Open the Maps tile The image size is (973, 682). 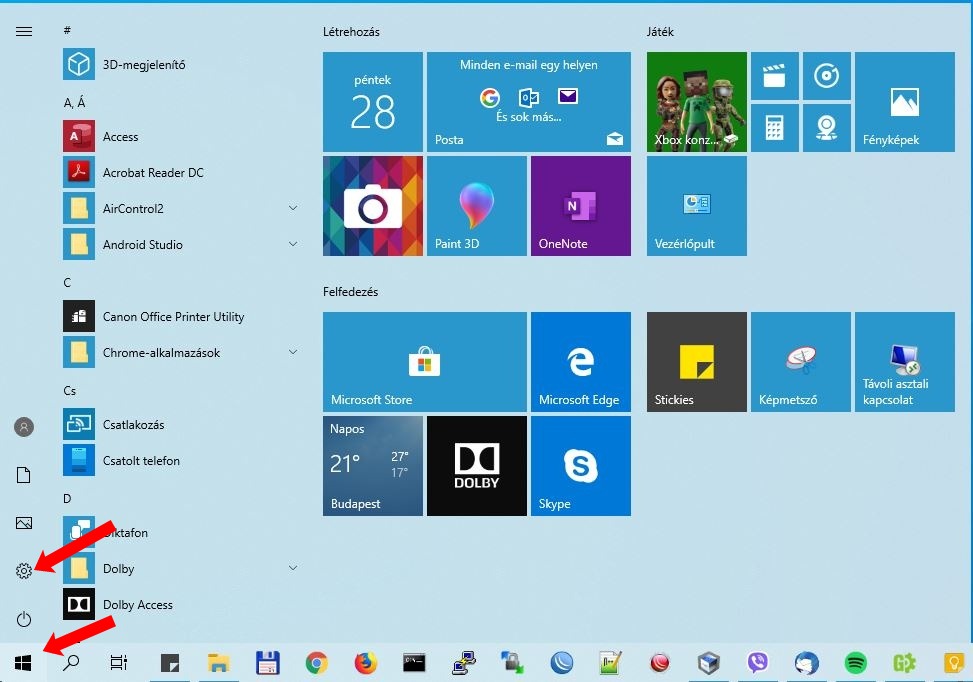click(x=827, y=128)
